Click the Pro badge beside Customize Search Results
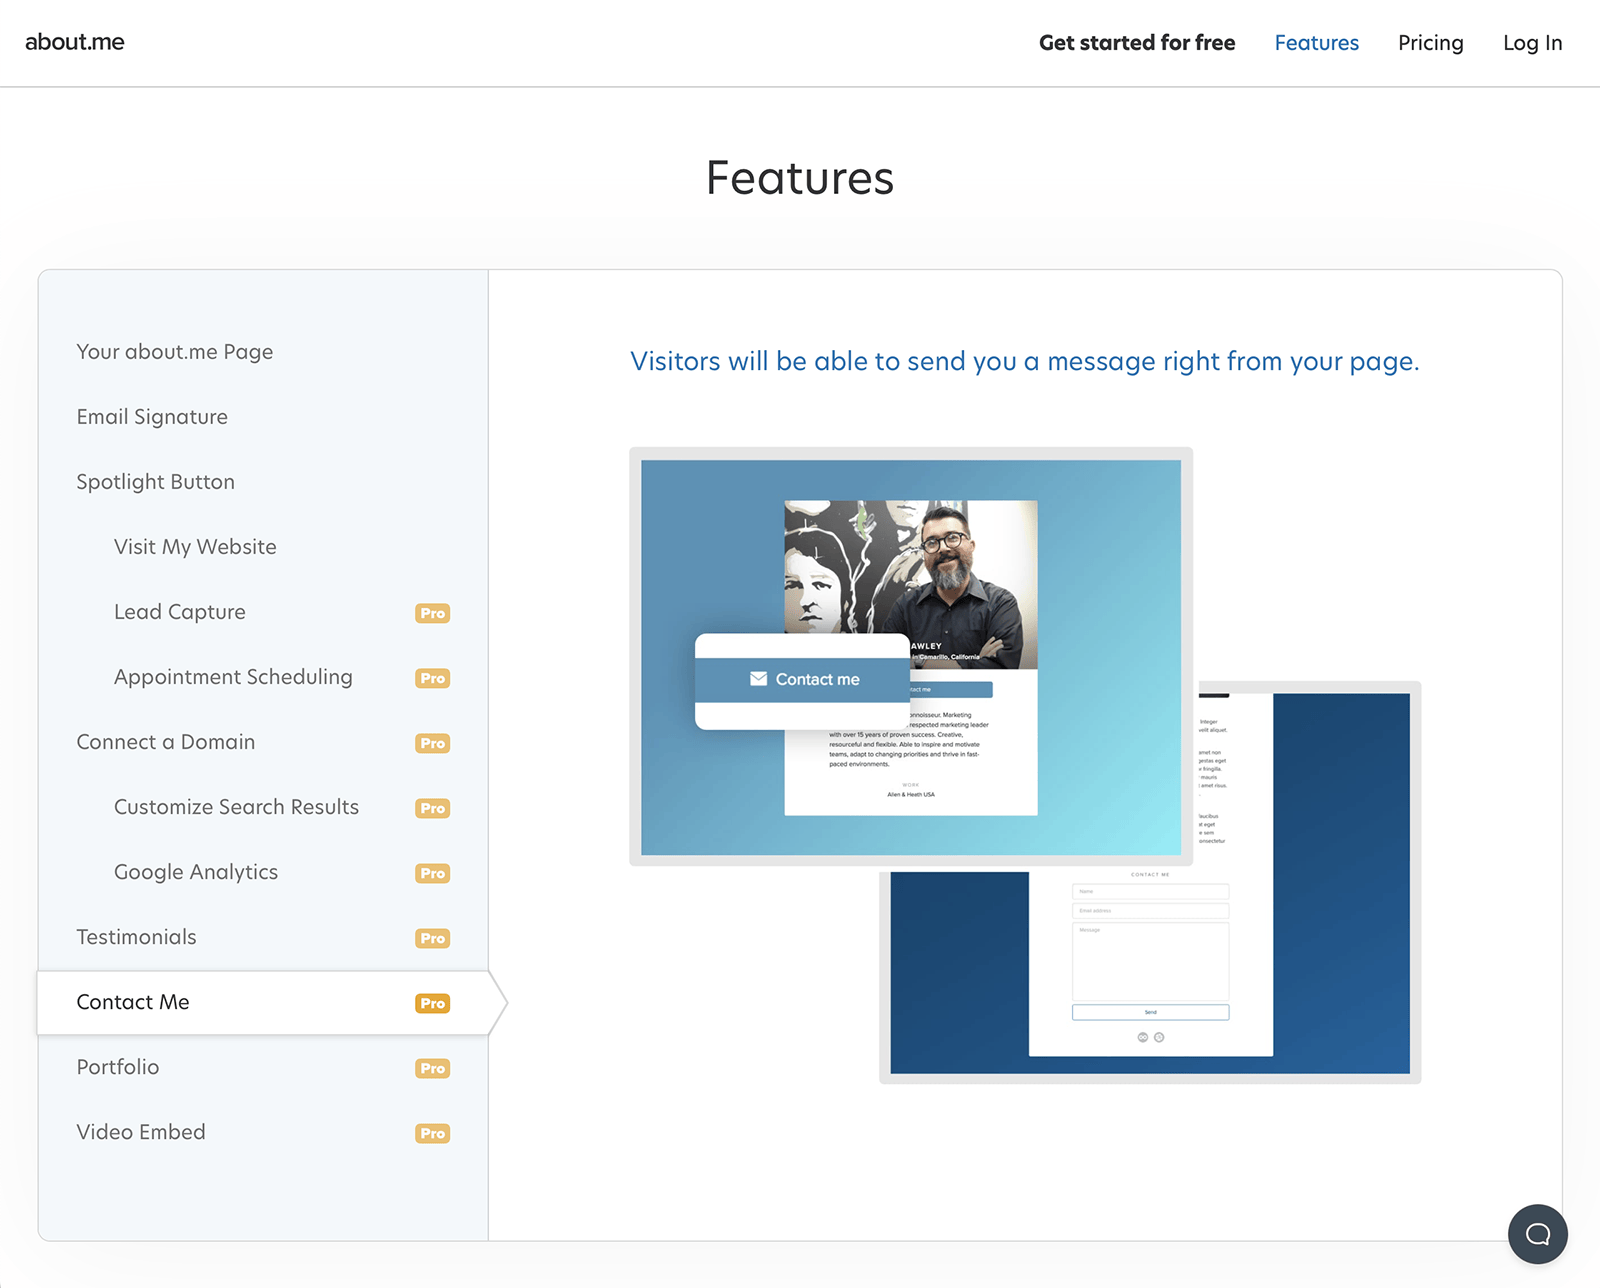The width and height of the screenshot is (1600, 1288). coord(433,808)
